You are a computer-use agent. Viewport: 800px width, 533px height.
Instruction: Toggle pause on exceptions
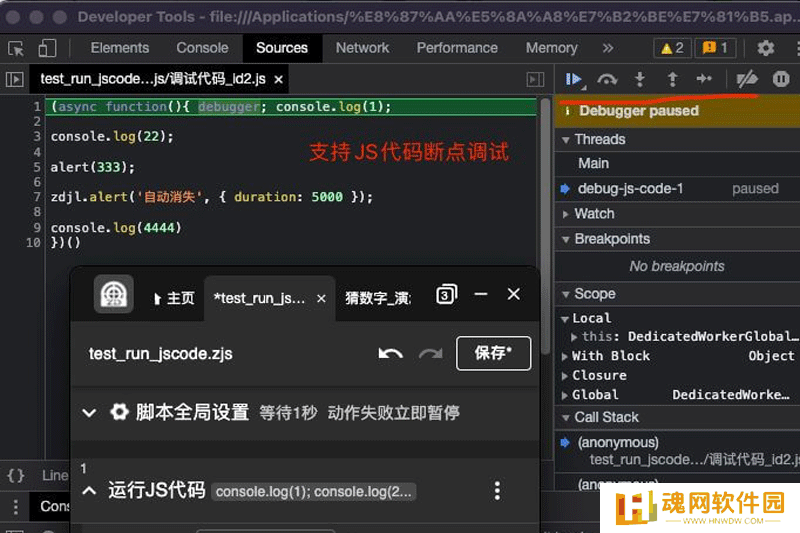point(781,79)
